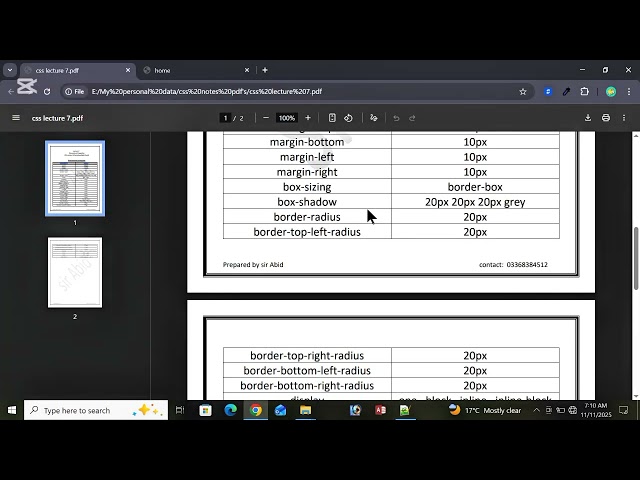Select the page 1 thumbnail

click(75, 178)
